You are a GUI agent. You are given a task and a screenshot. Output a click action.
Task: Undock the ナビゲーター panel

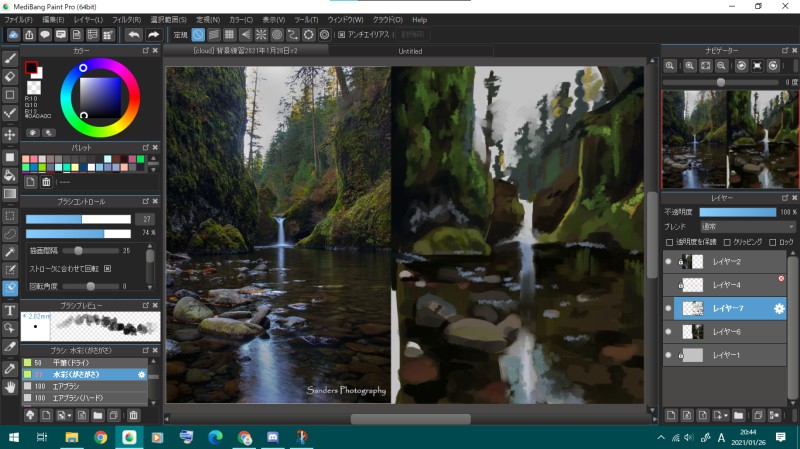[785, 51]
